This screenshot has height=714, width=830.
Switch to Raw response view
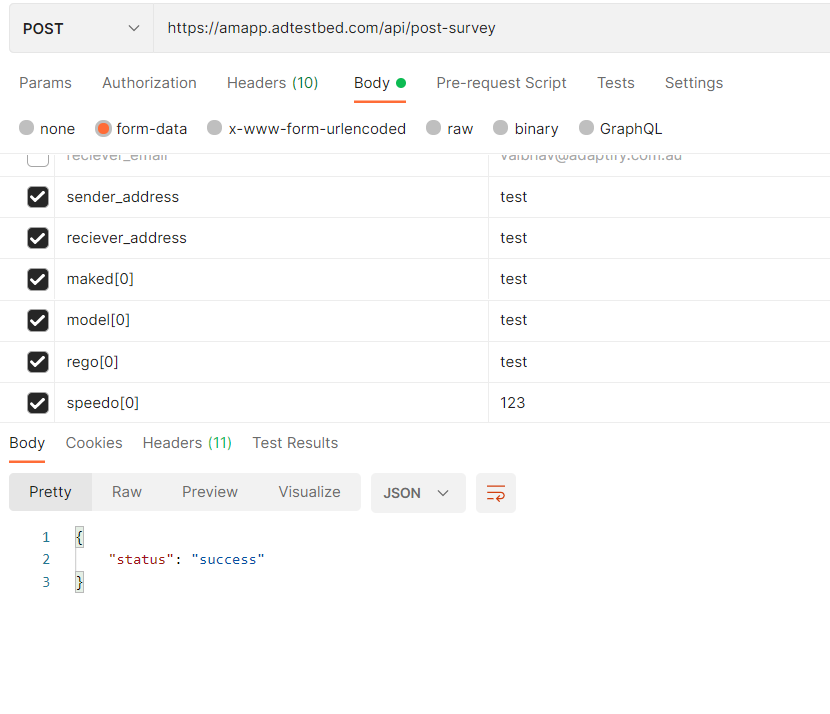127,492
